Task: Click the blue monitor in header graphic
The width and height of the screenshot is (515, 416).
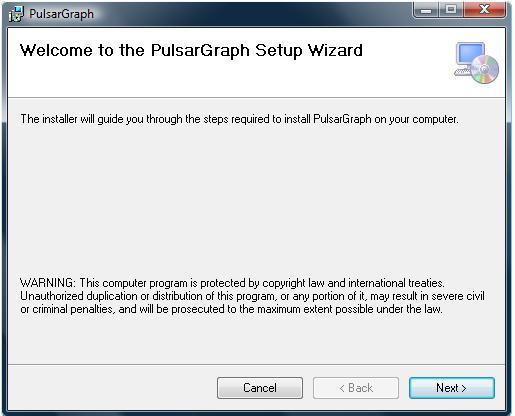Action: pos(471,54)
